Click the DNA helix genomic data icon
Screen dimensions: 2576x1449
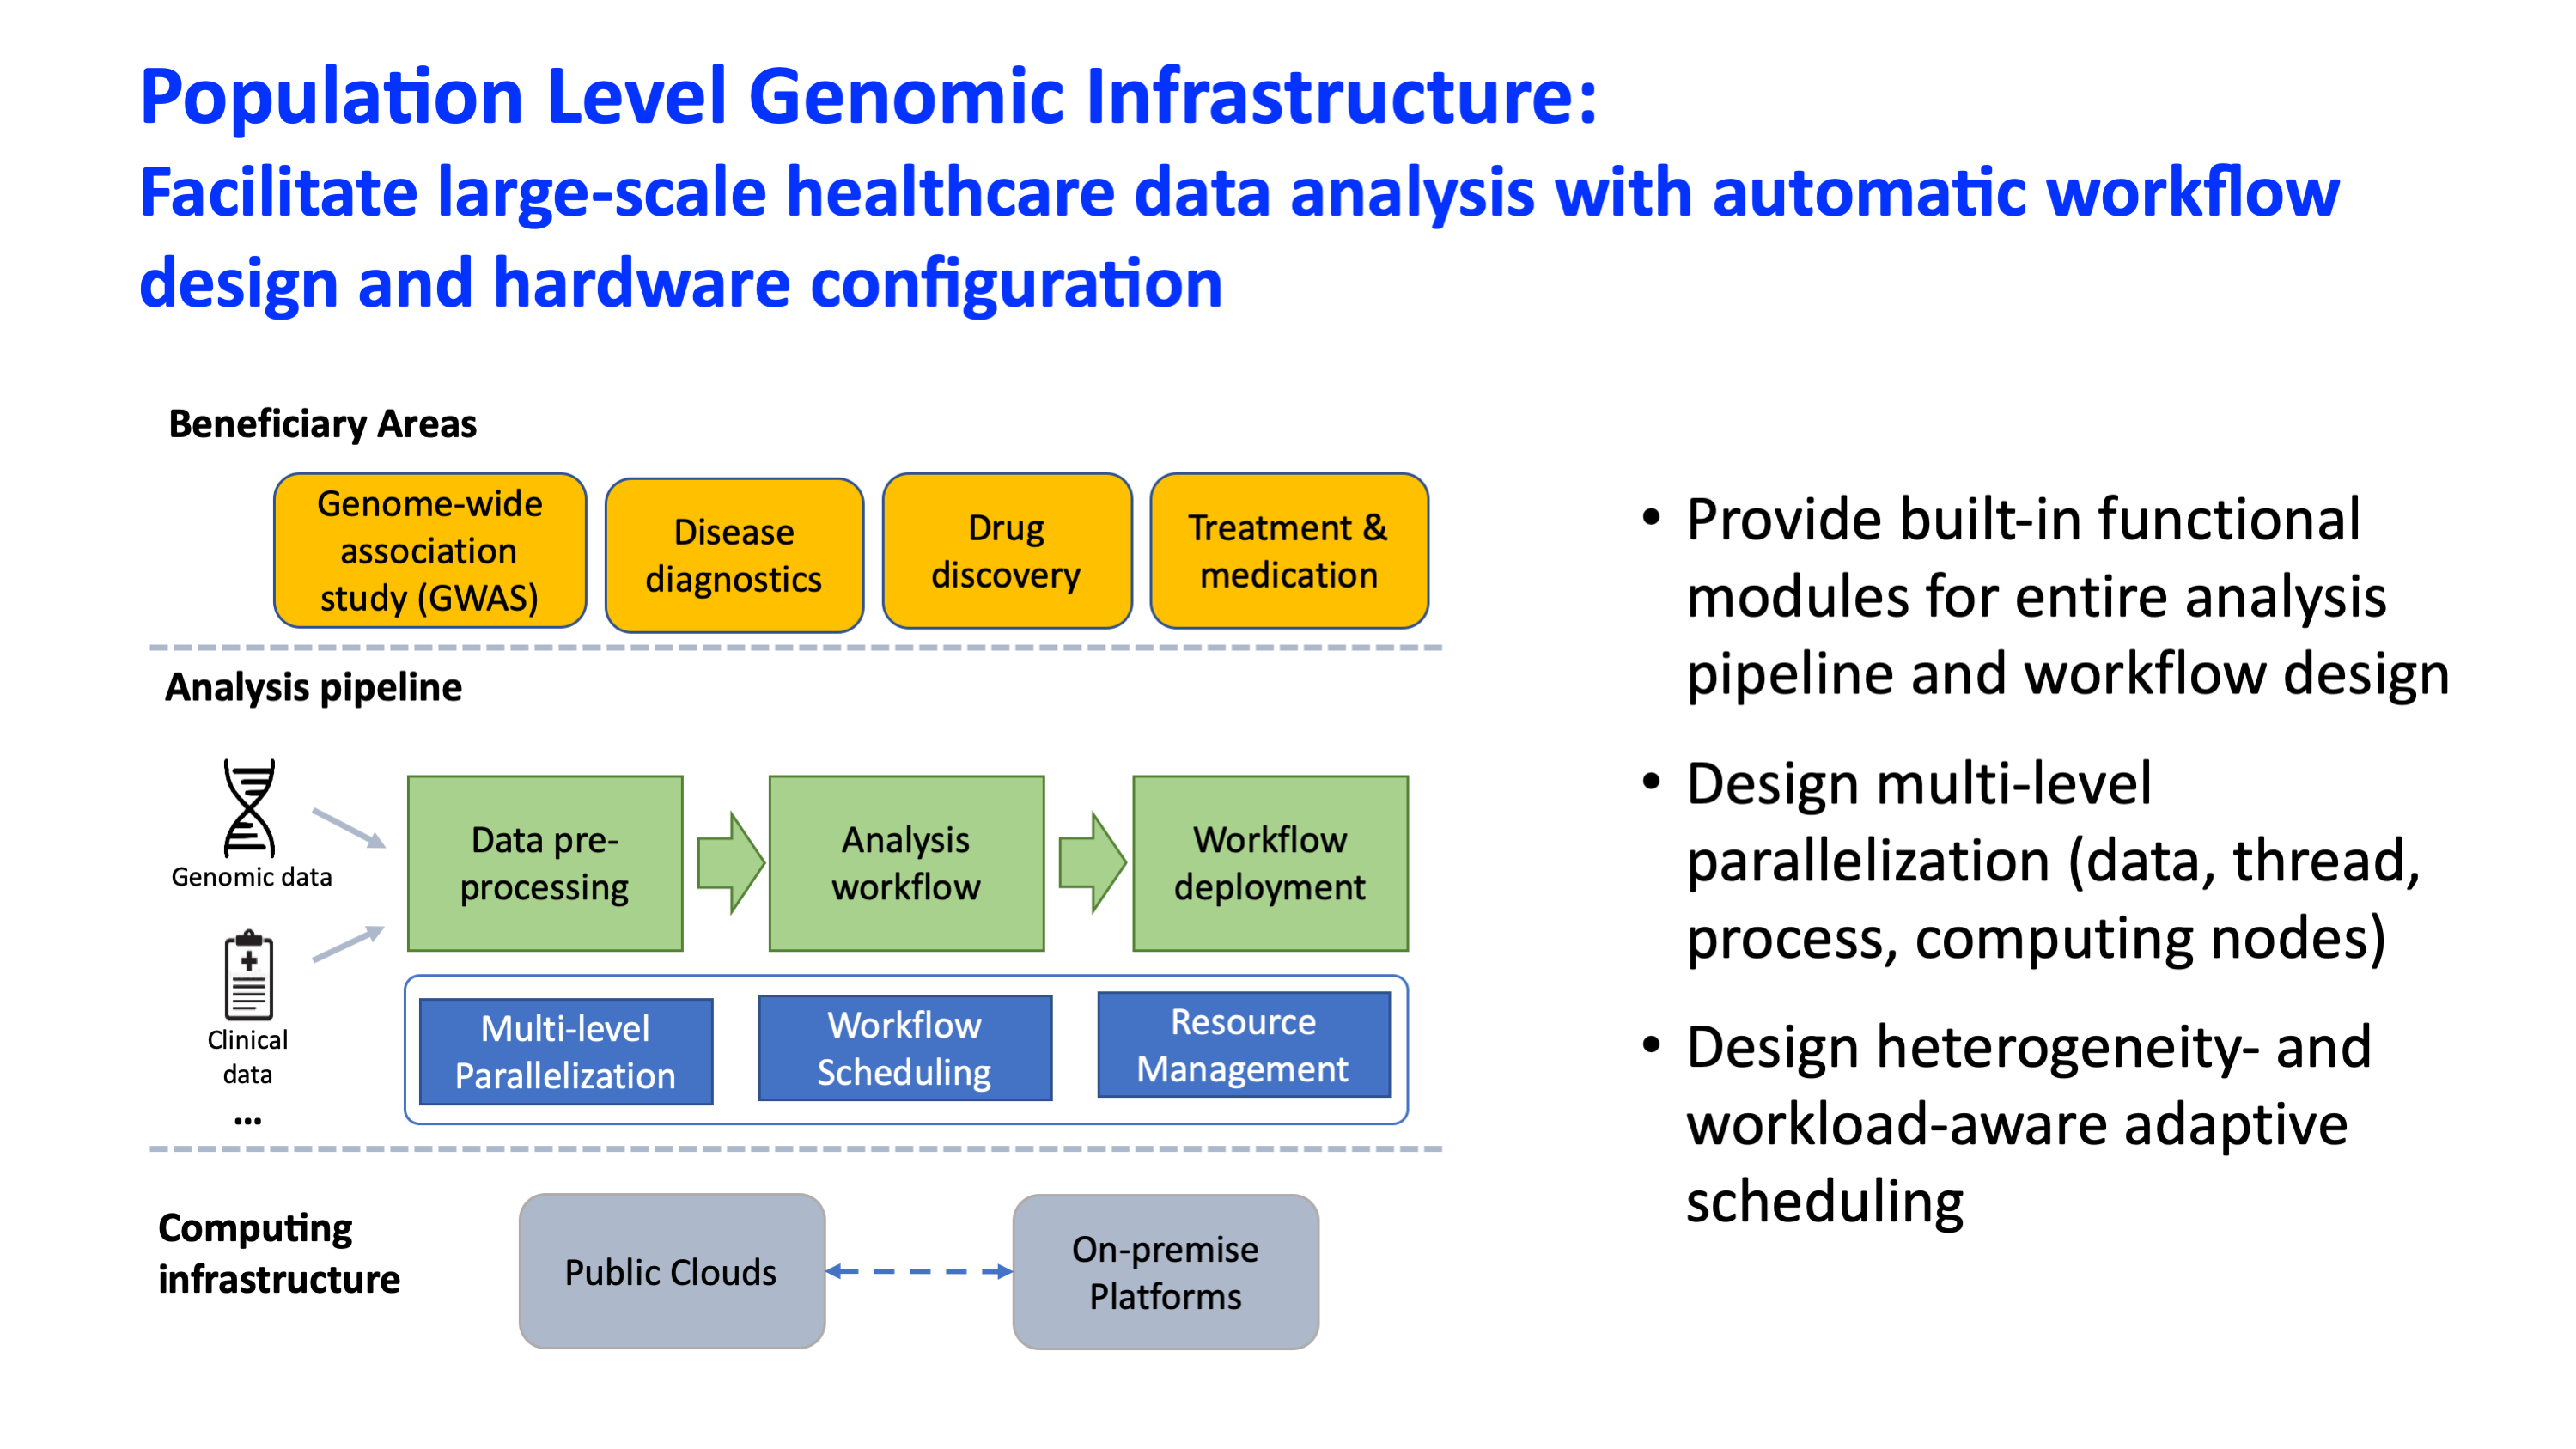[249, 808]
